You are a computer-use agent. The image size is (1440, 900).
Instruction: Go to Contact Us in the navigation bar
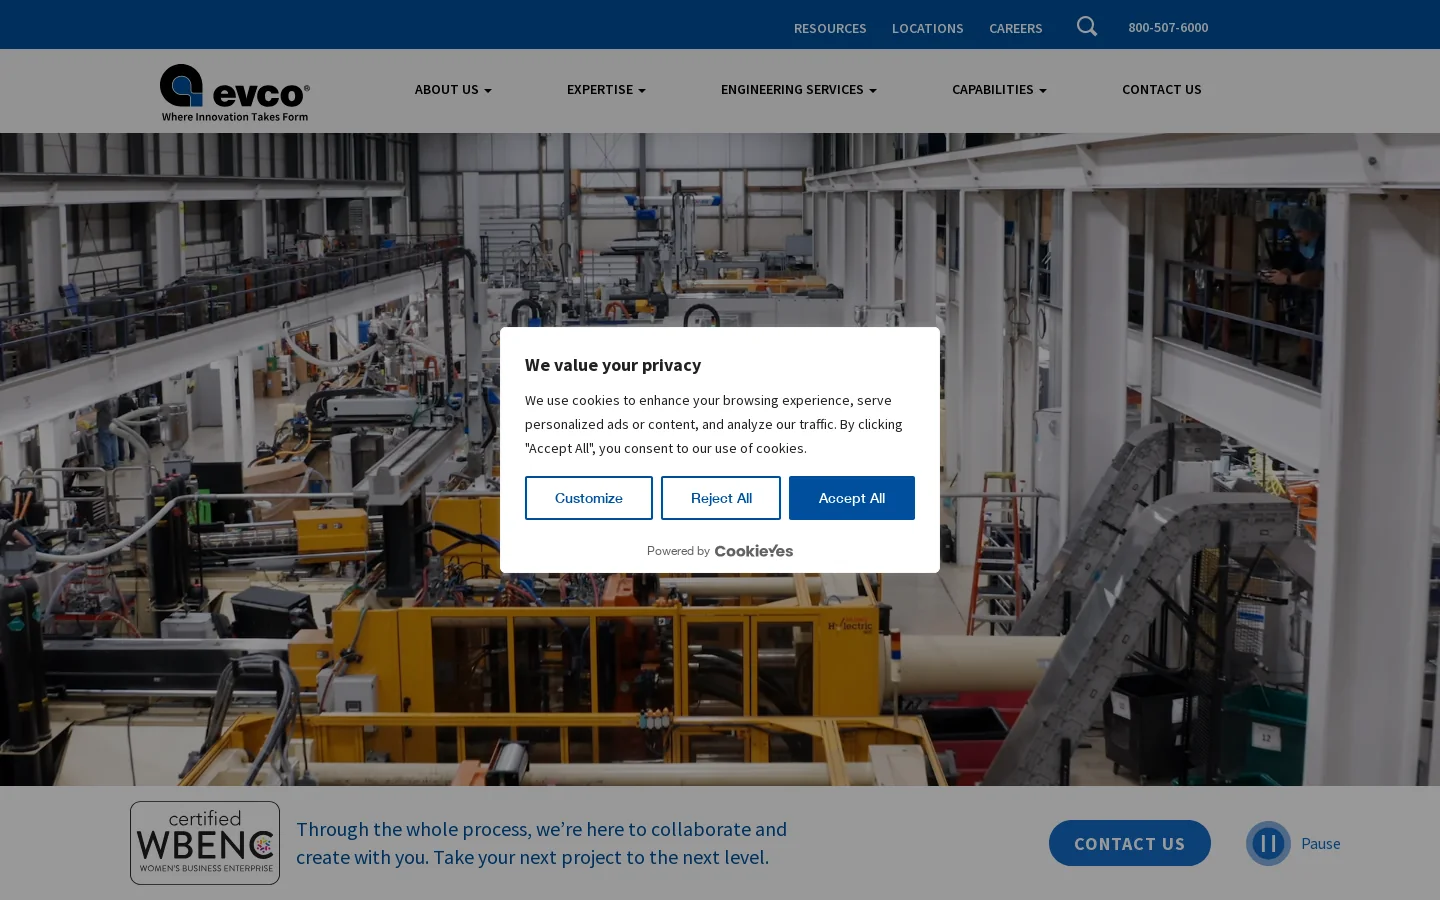[1162, 90]
